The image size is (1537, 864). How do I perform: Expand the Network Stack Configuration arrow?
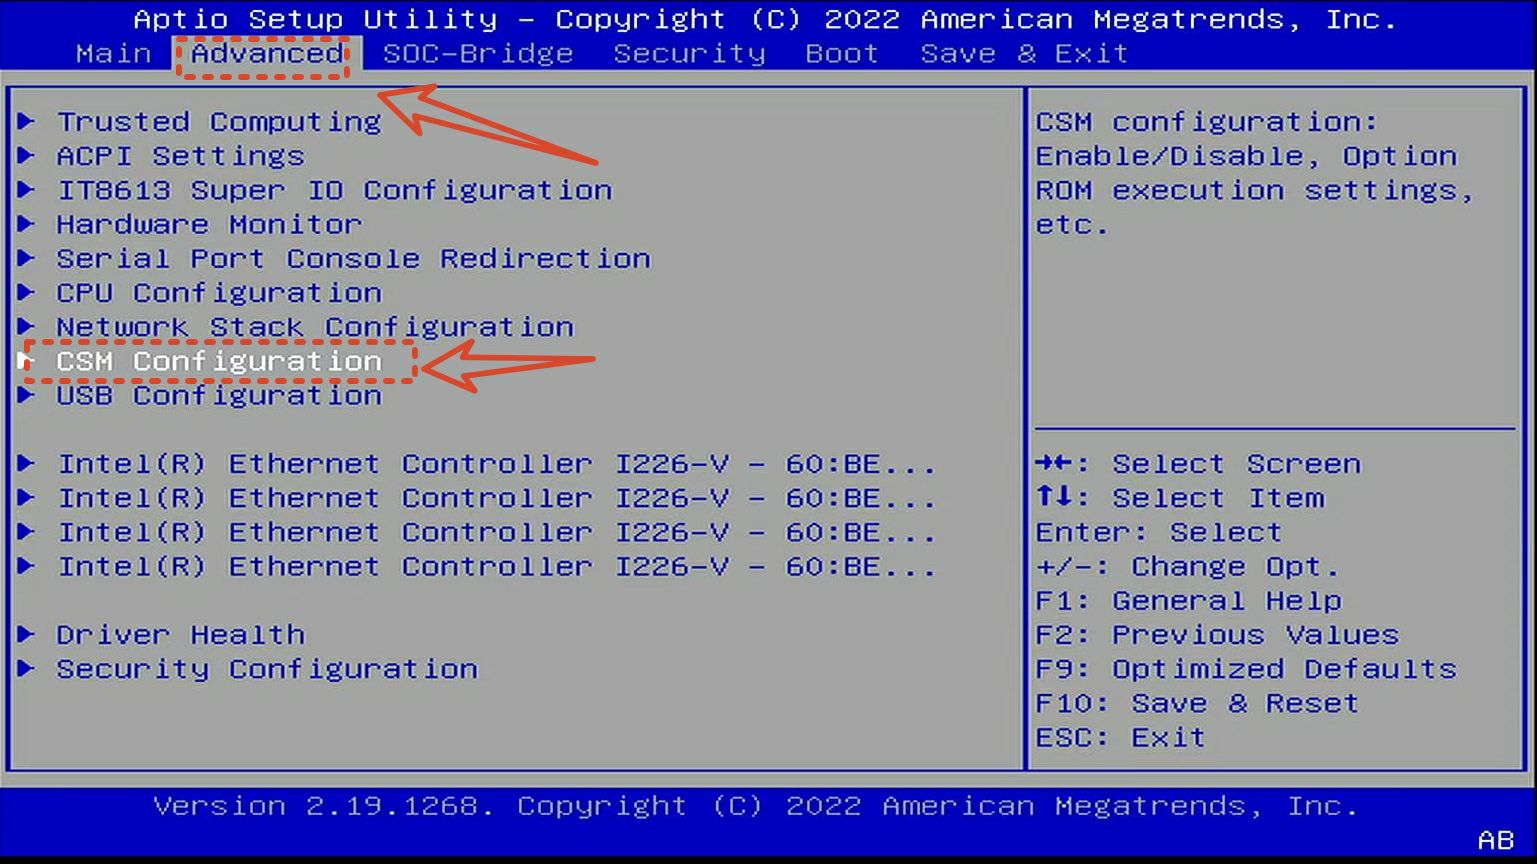click(x=27, y=327)
